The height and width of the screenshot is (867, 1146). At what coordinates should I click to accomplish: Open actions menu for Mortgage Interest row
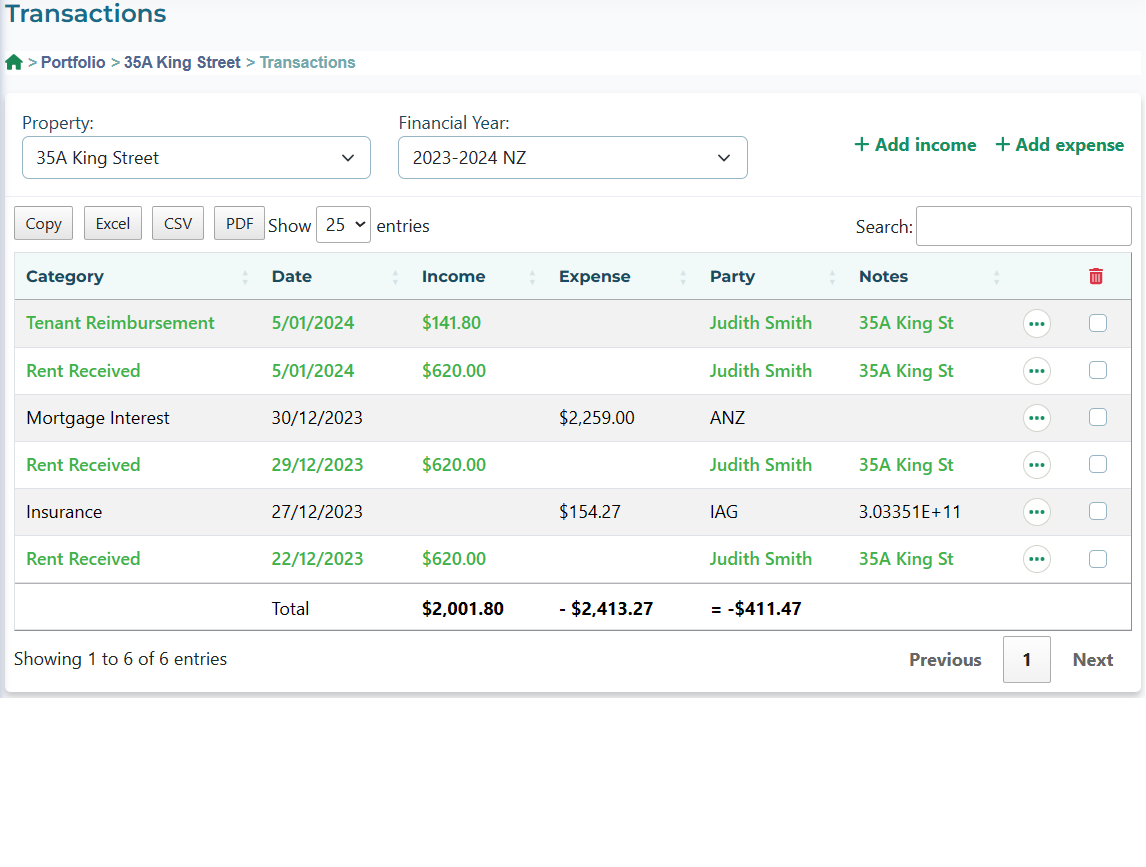(x=1037, y=418)
